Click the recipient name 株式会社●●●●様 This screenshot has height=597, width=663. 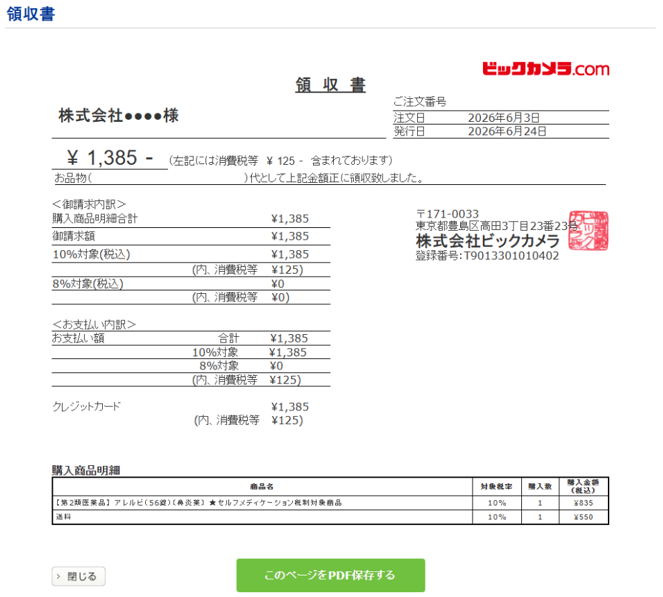coord(119,115)
